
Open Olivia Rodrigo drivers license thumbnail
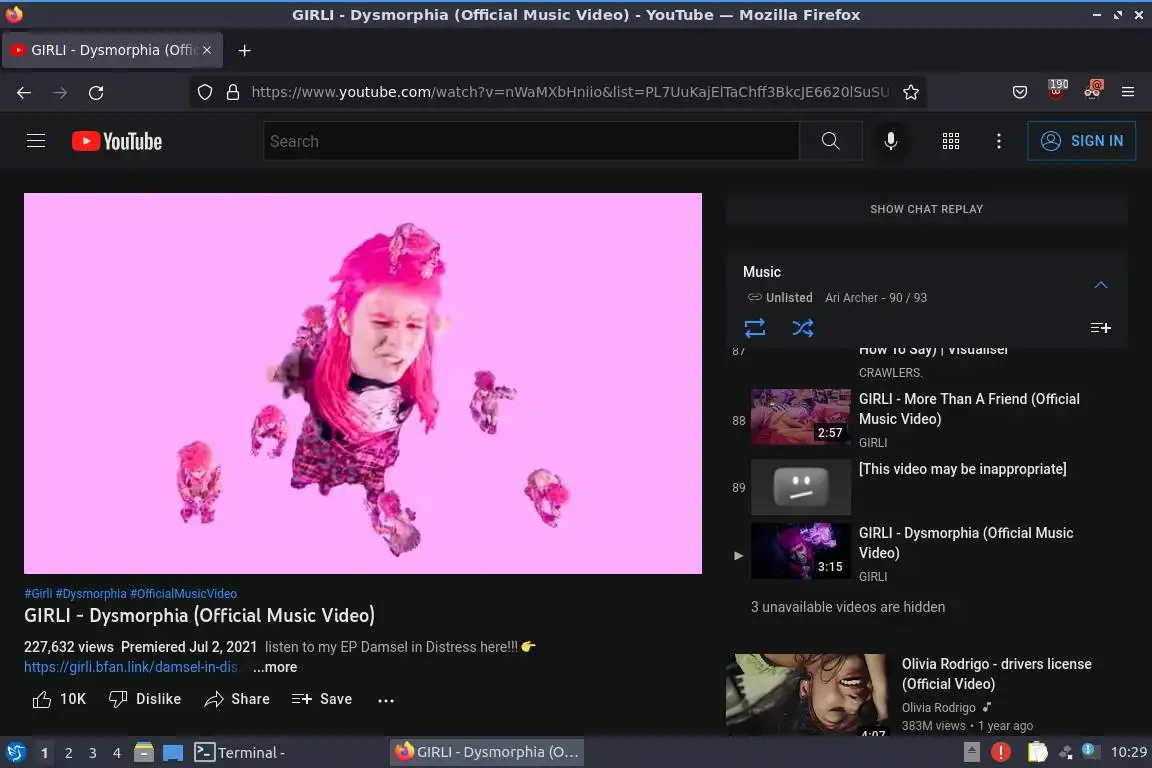click(x=806, y=695)
